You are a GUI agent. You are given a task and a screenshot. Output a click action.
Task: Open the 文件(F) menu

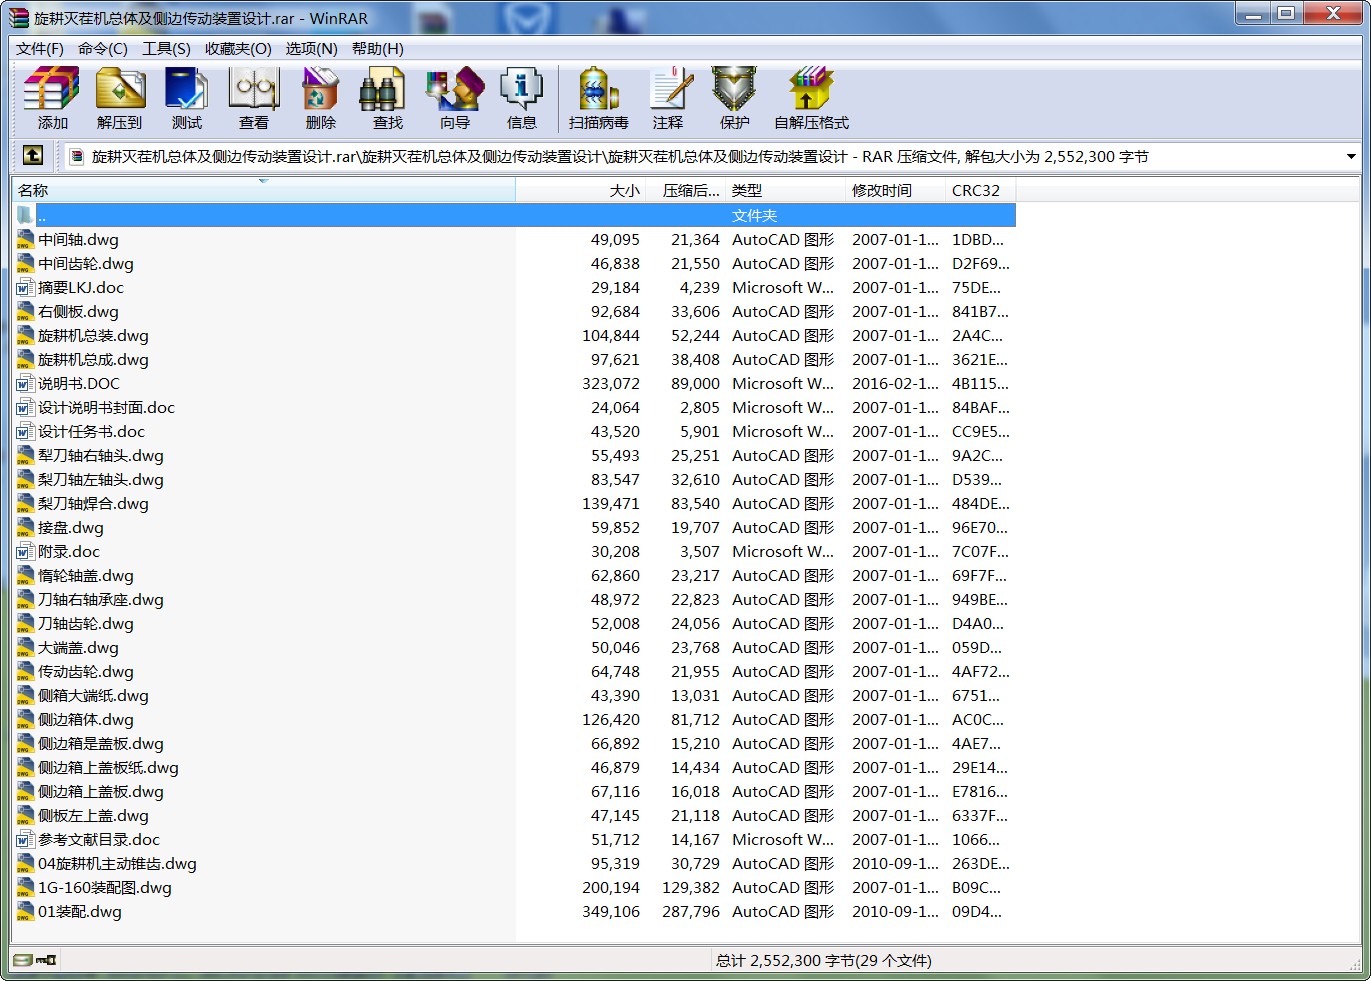point(40,49)
